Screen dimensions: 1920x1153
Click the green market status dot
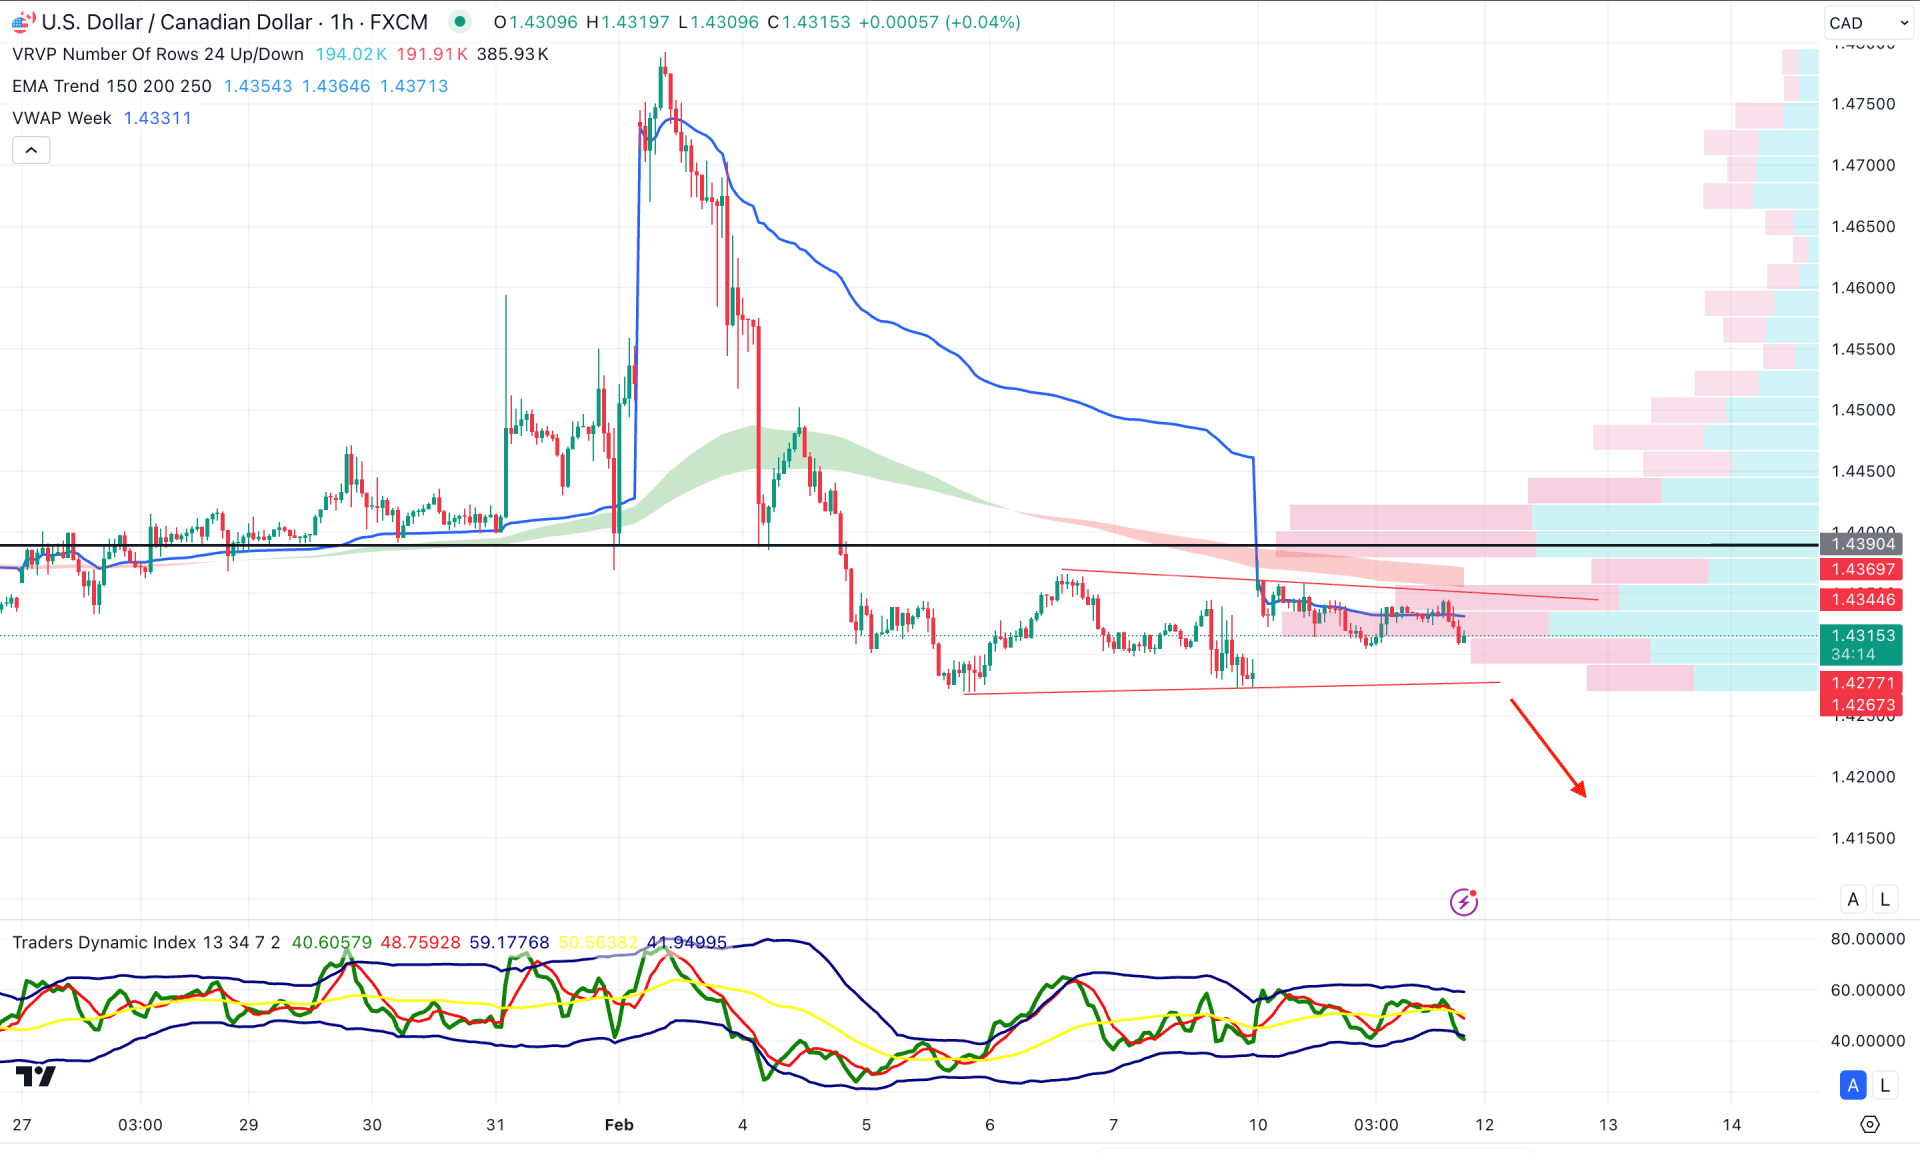point(459,21)
